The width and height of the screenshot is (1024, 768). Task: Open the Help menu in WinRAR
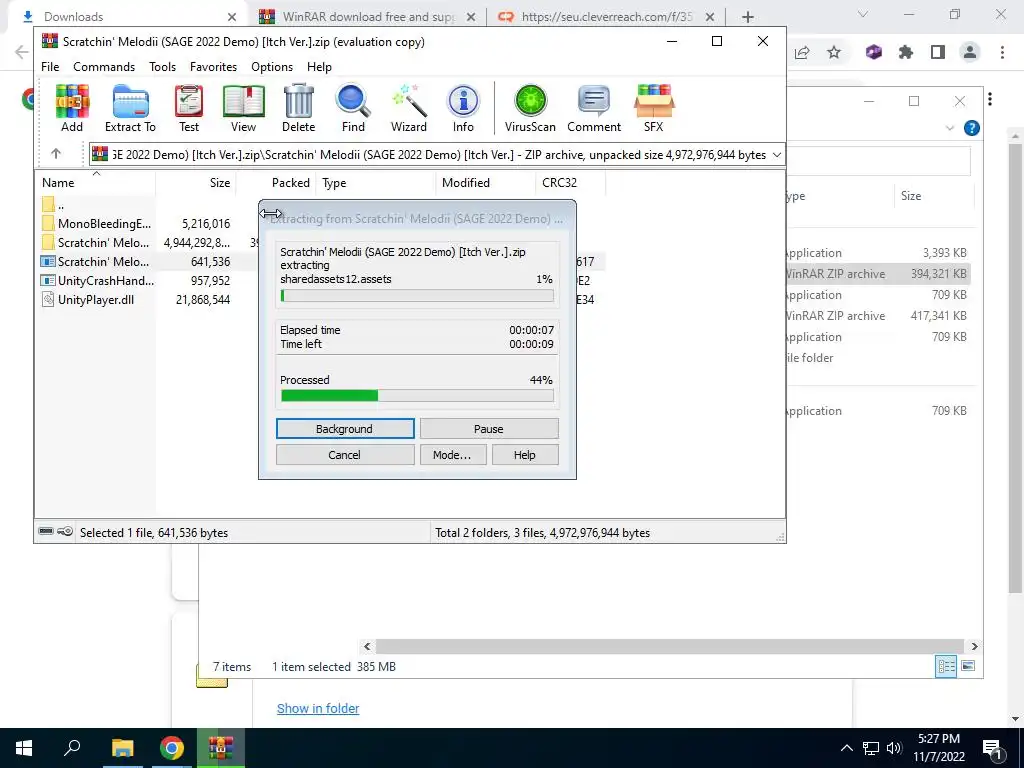point(319,67)
